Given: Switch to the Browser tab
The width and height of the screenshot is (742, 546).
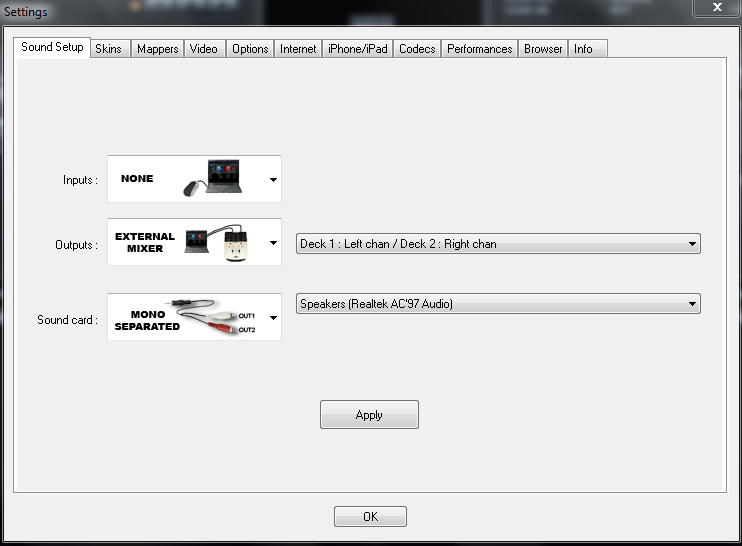Looking at the screenshot, I should click(x=543, y=49).
